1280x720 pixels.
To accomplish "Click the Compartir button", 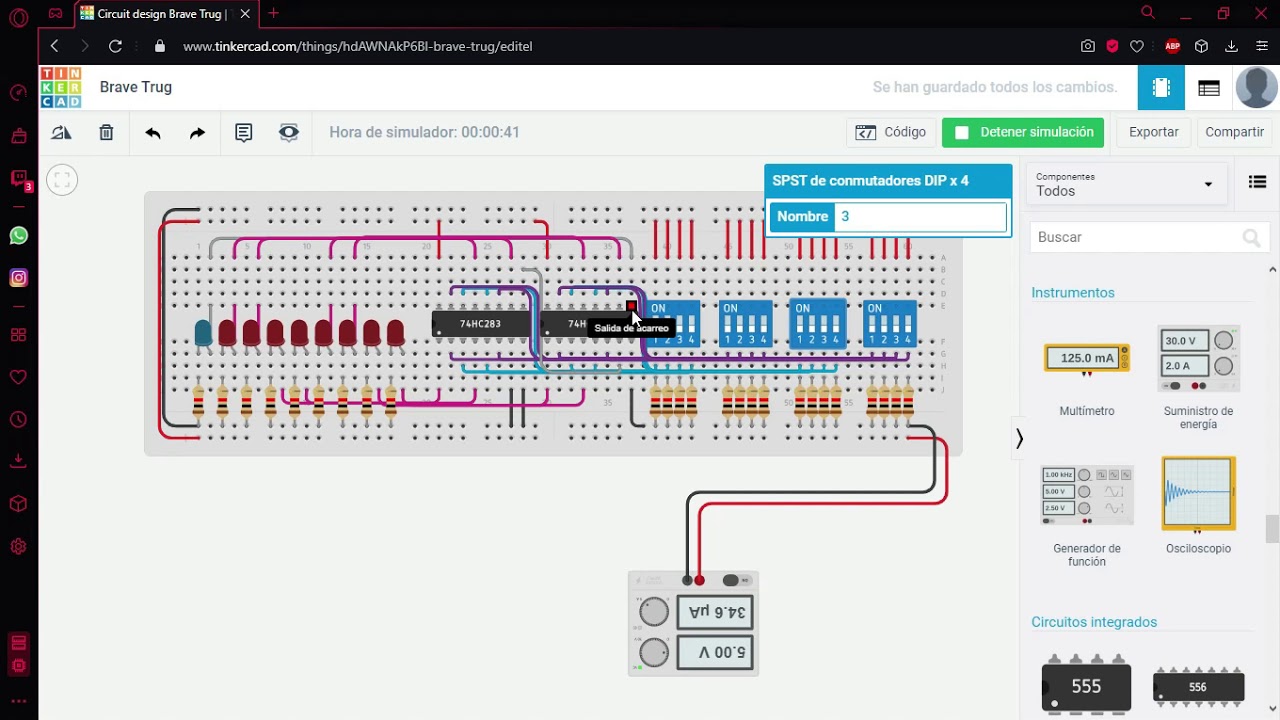I will pyautogui.click(x=1234, y=132).
